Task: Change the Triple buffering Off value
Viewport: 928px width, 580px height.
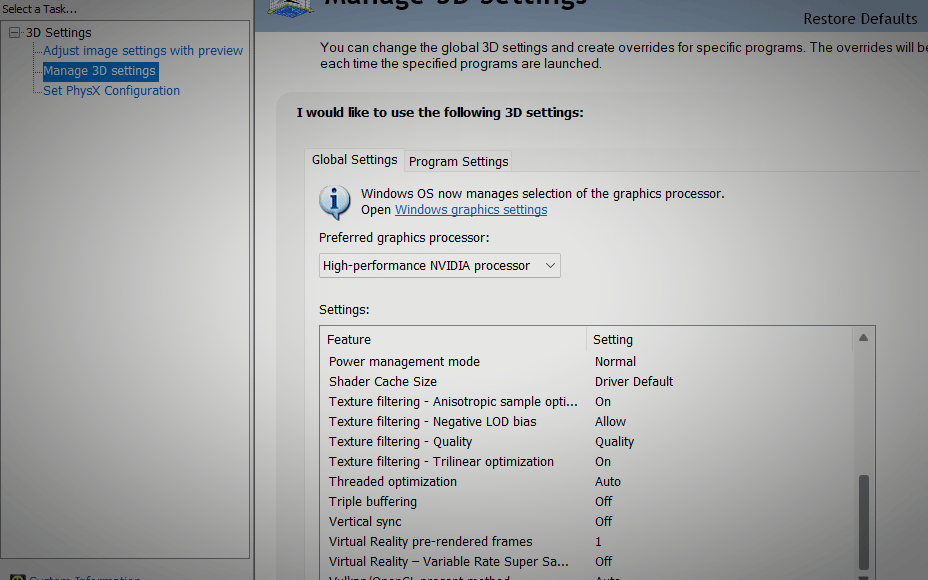Action: (x=604, y=502)
